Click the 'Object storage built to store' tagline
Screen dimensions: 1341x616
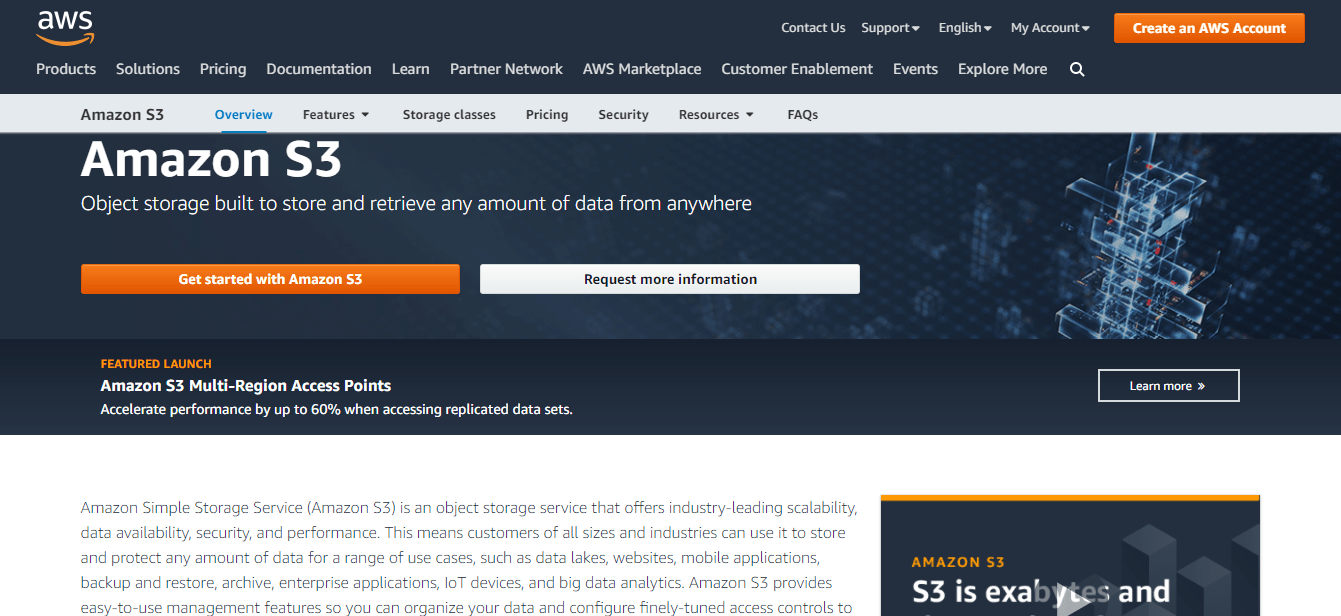pos(416,204)
